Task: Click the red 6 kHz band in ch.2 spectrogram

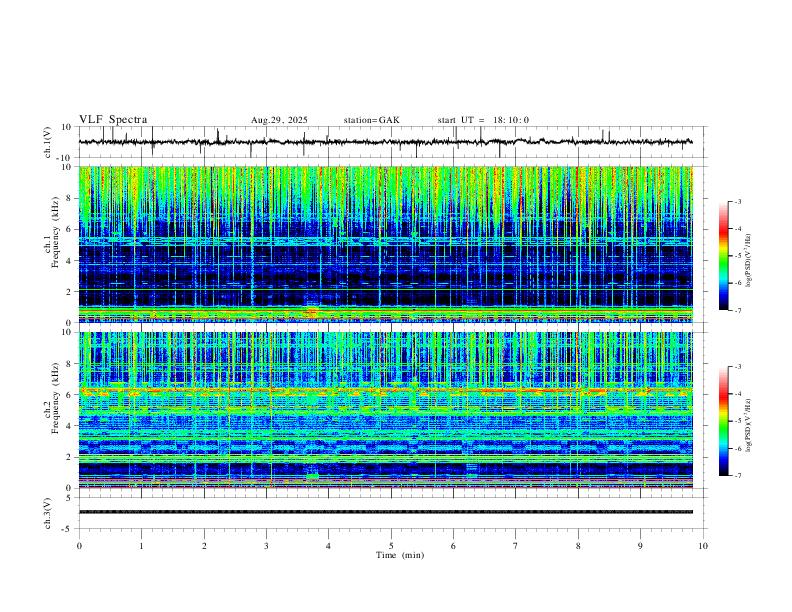Action: (x=386, y=390)
